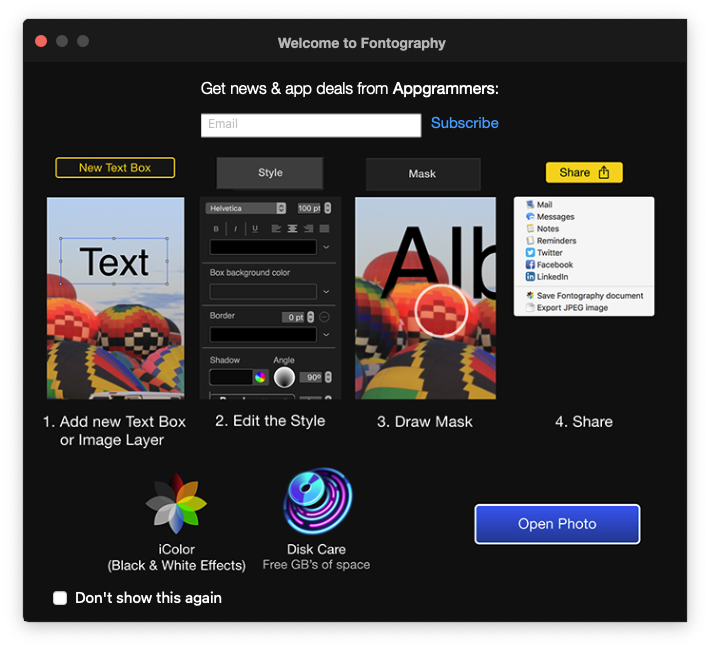Click the Bold formatting icon

click(216, 229)
